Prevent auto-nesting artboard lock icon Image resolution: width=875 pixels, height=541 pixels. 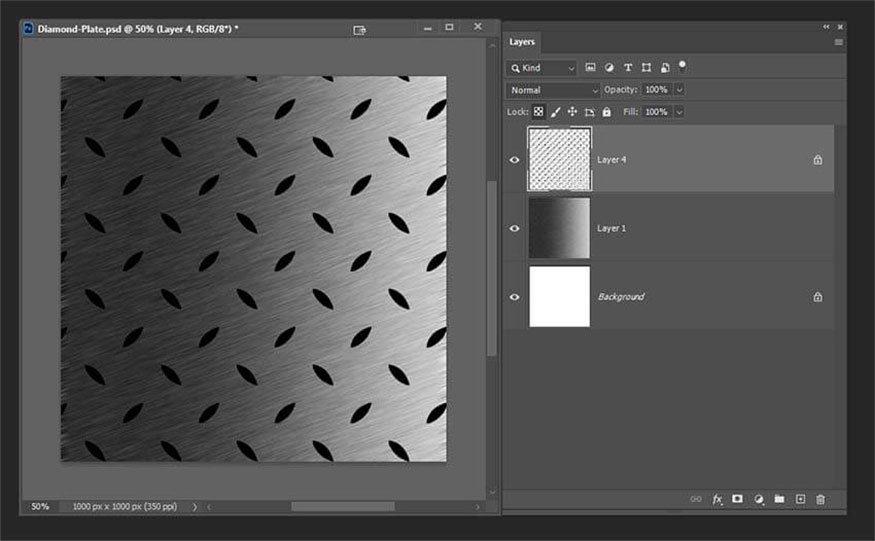pos(589,112)
